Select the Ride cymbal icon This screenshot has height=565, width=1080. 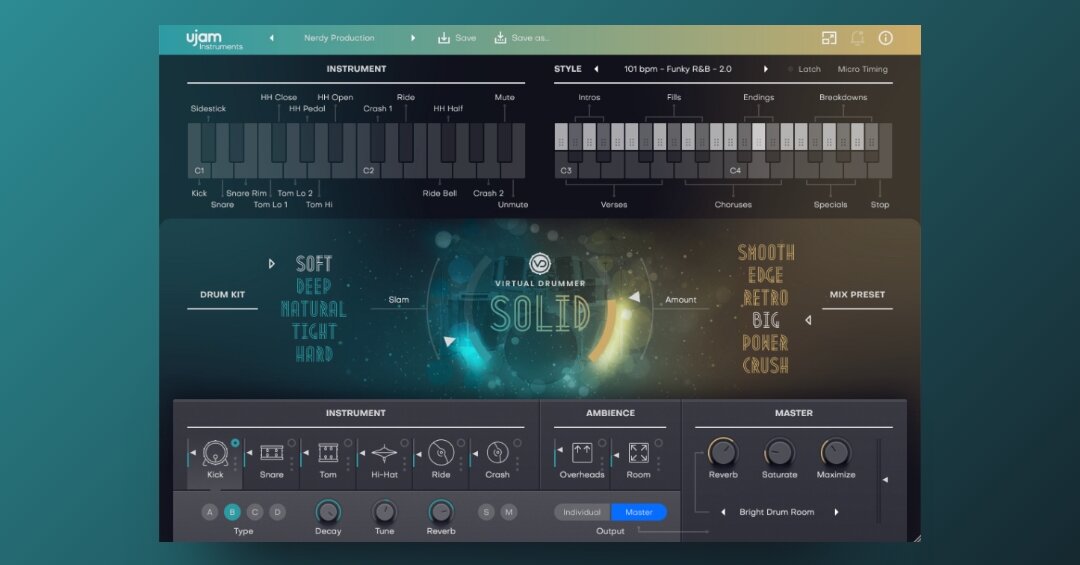[x=441, y=453]
